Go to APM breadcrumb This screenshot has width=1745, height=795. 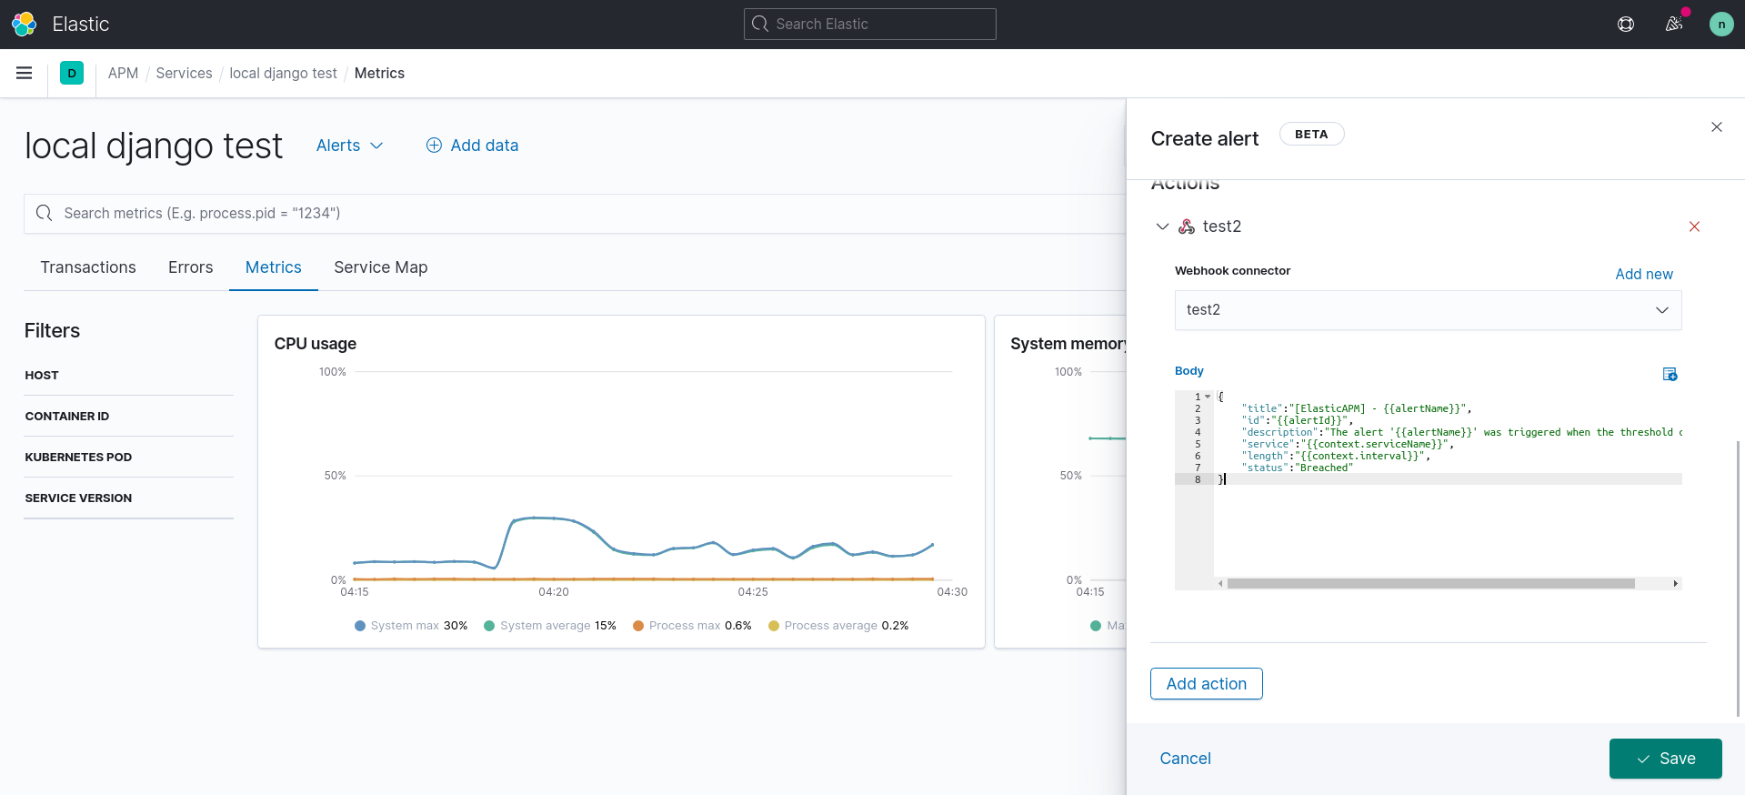pyautogui.click(x=123, y=73)
